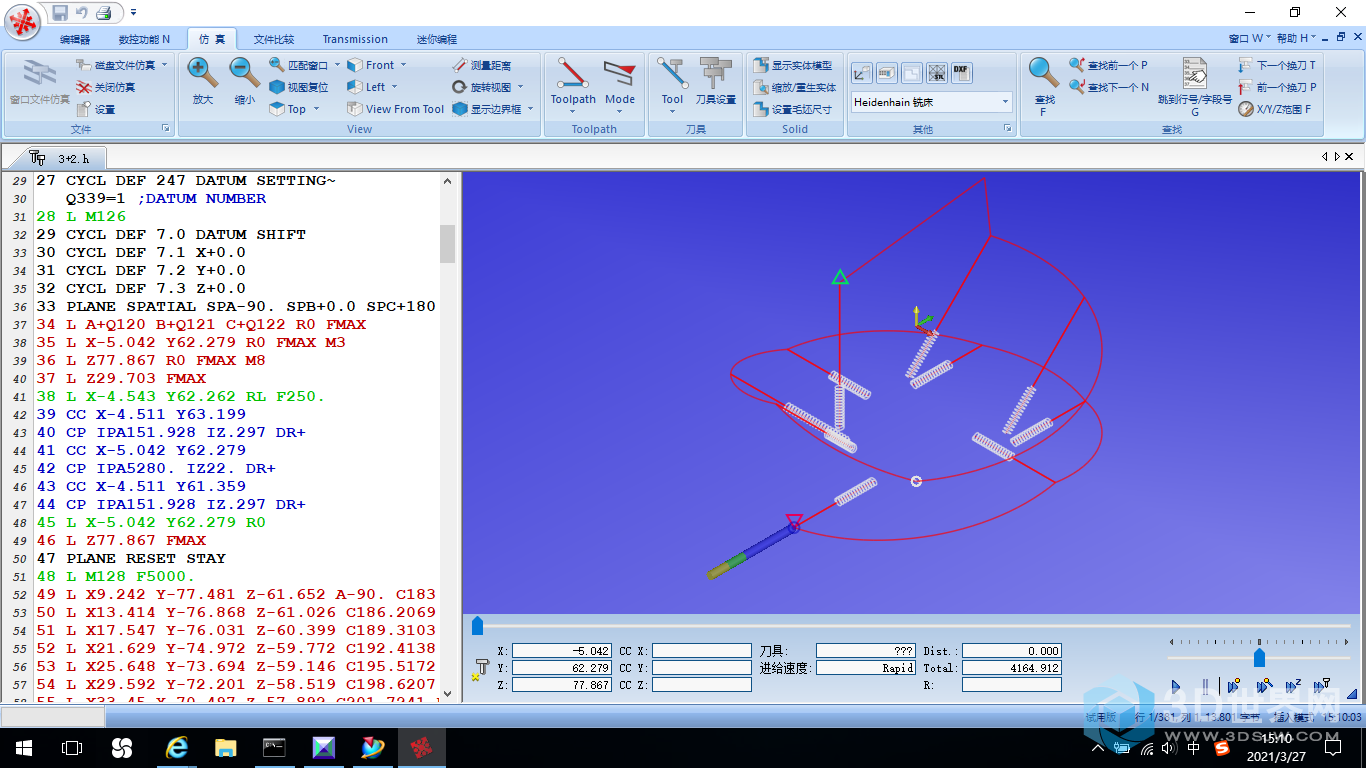Click 下一个换刀 T next tool change
This screenshot has width=1366, height=768.
coord(1277,65)
